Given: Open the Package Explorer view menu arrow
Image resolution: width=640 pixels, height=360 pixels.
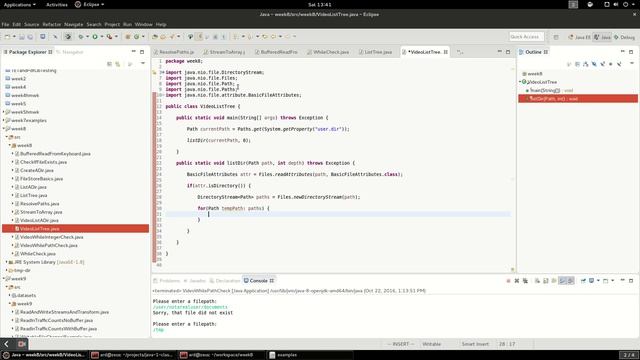Looking at the screenshot, I should (x=143, y=64).
